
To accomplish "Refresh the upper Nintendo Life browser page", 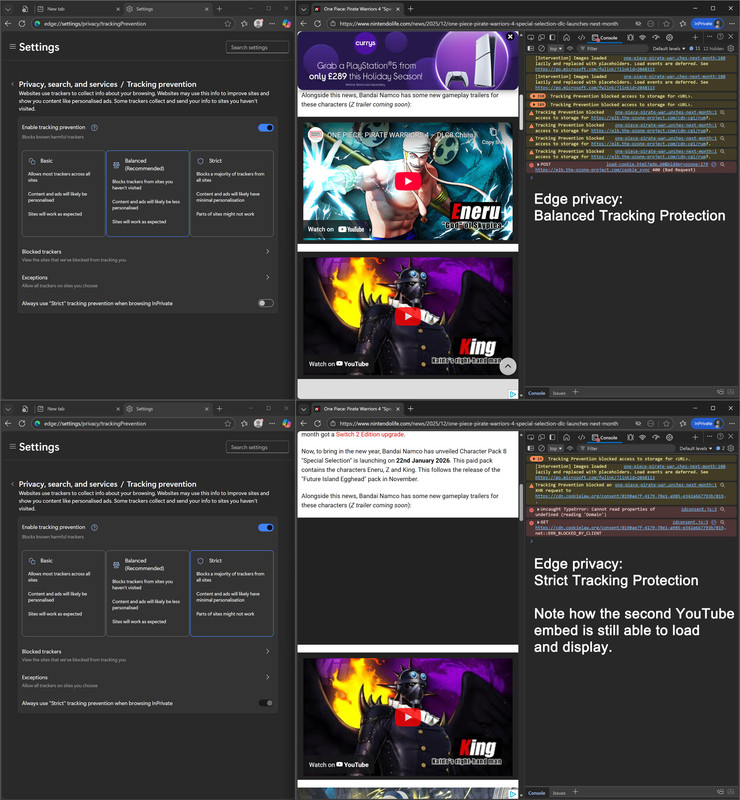I will click(x=317, y=23).
